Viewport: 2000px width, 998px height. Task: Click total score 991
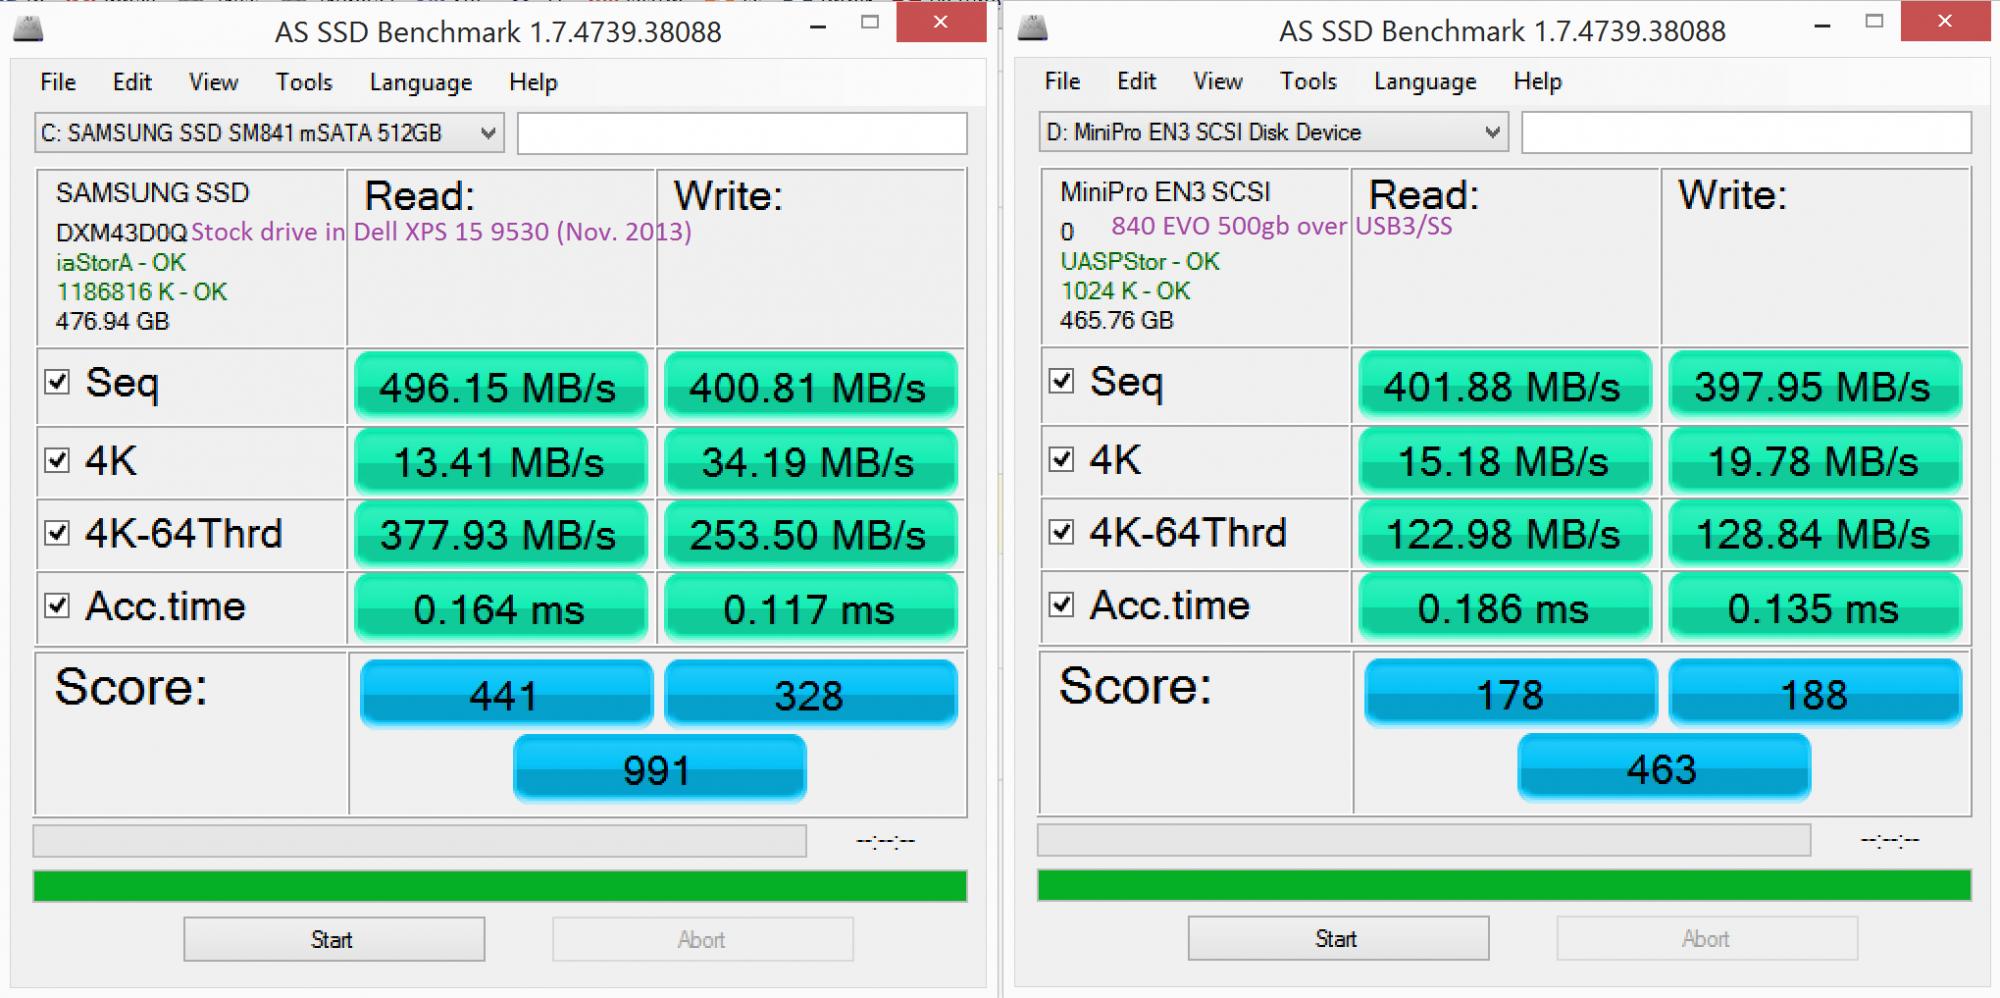coord(660,769)
